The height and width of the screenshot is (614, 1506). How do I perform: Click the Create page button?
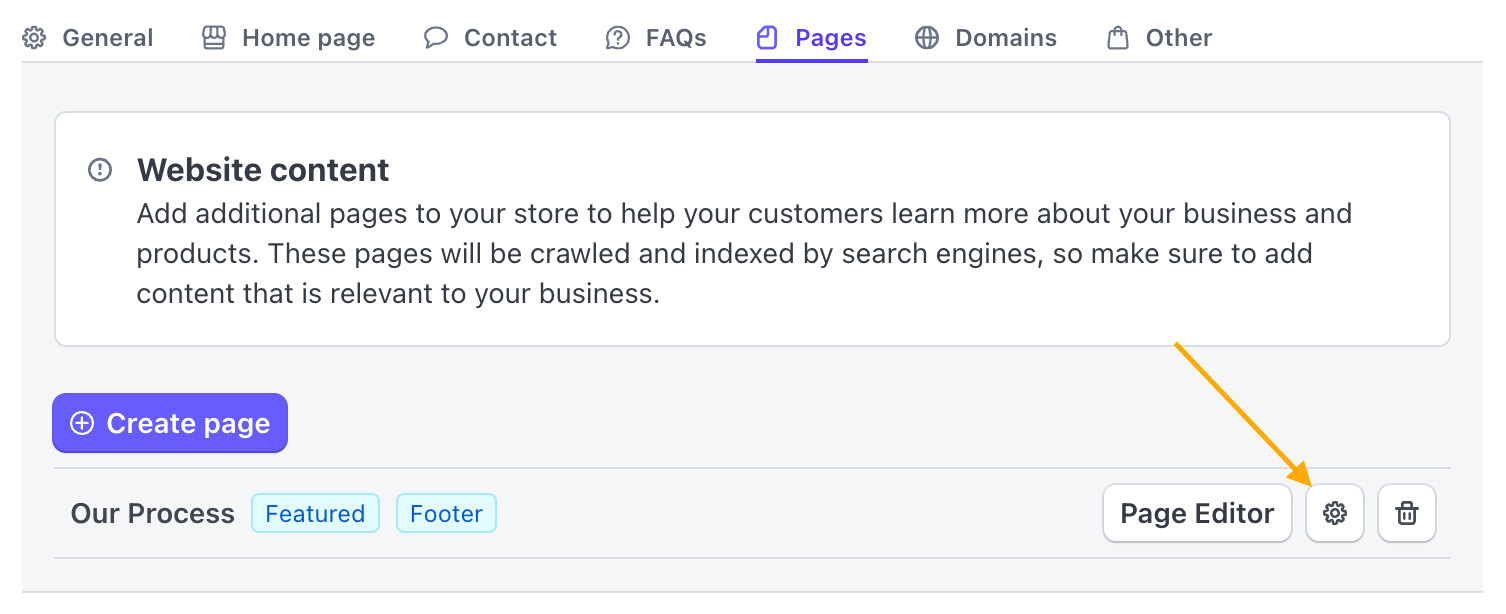169,423
